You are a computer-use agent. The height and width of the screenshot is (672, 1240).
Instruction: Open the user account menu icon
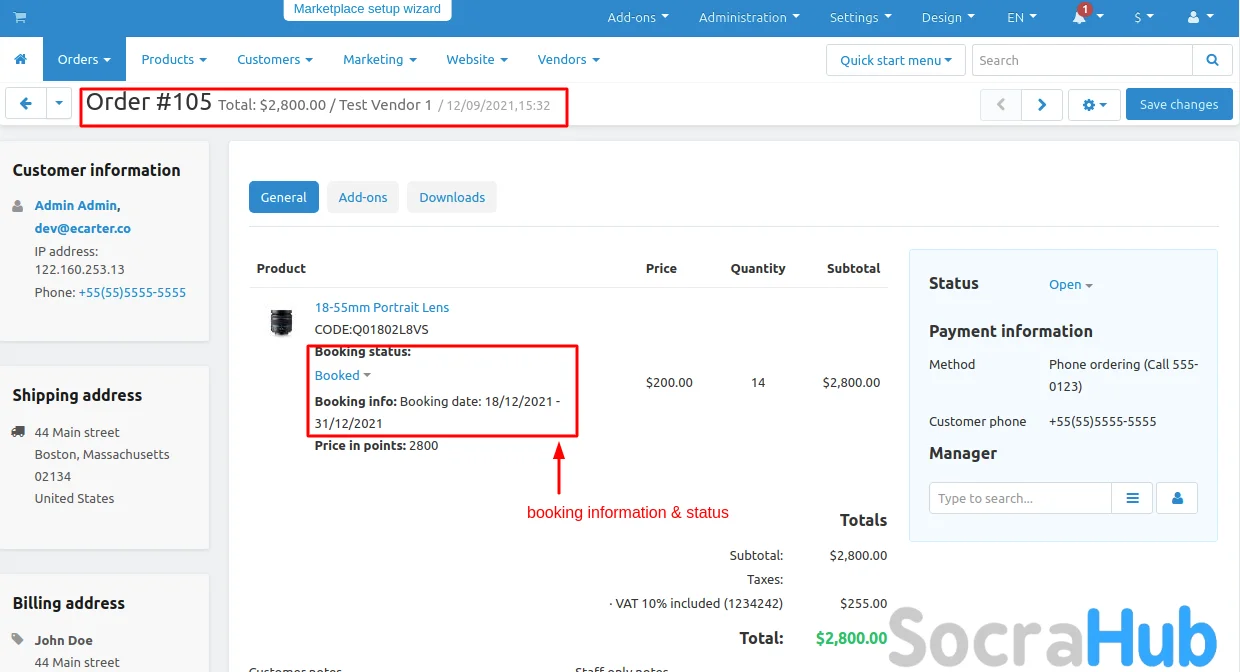pos(1197,18)
